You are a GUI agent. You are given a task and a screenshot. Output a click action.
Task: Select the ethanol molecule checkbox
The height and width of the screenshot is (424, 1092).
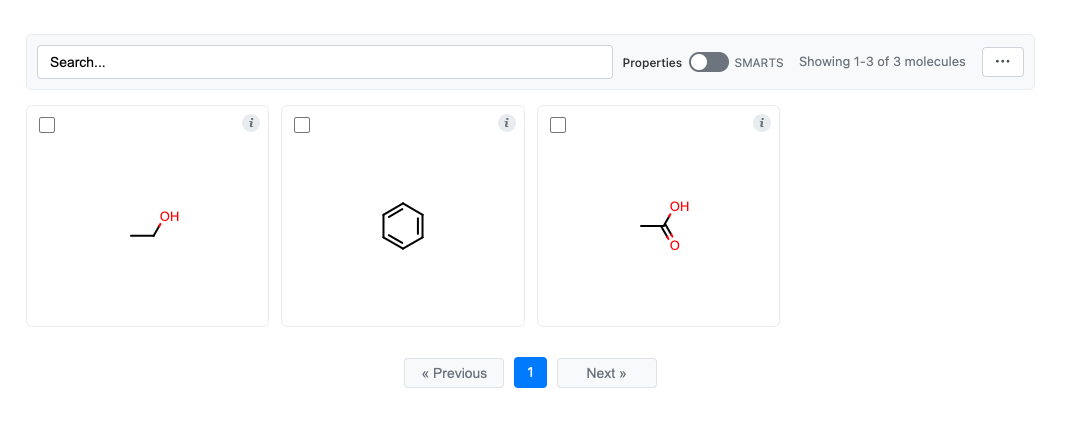[47, 125]
